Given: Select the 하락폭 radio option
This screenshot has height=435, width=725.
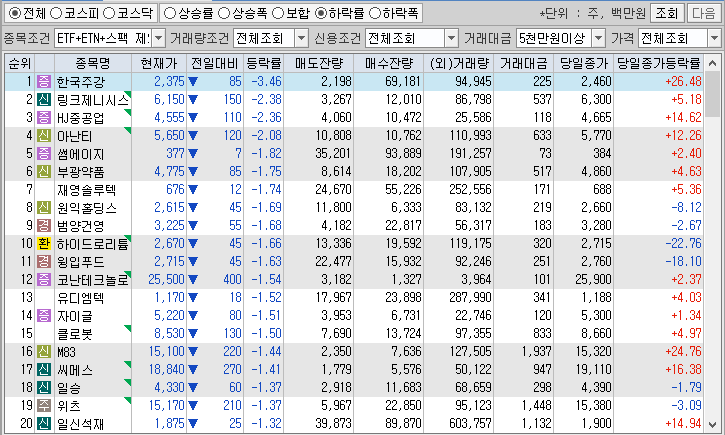Looking at the screenshot, I should pyautogui.click(x=375, y=13).
